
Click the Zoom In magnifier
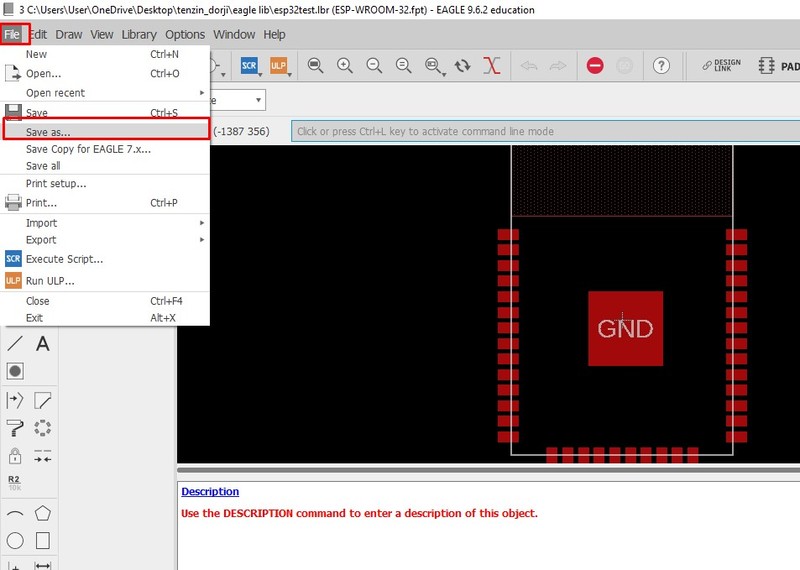[x=345, y=65]
